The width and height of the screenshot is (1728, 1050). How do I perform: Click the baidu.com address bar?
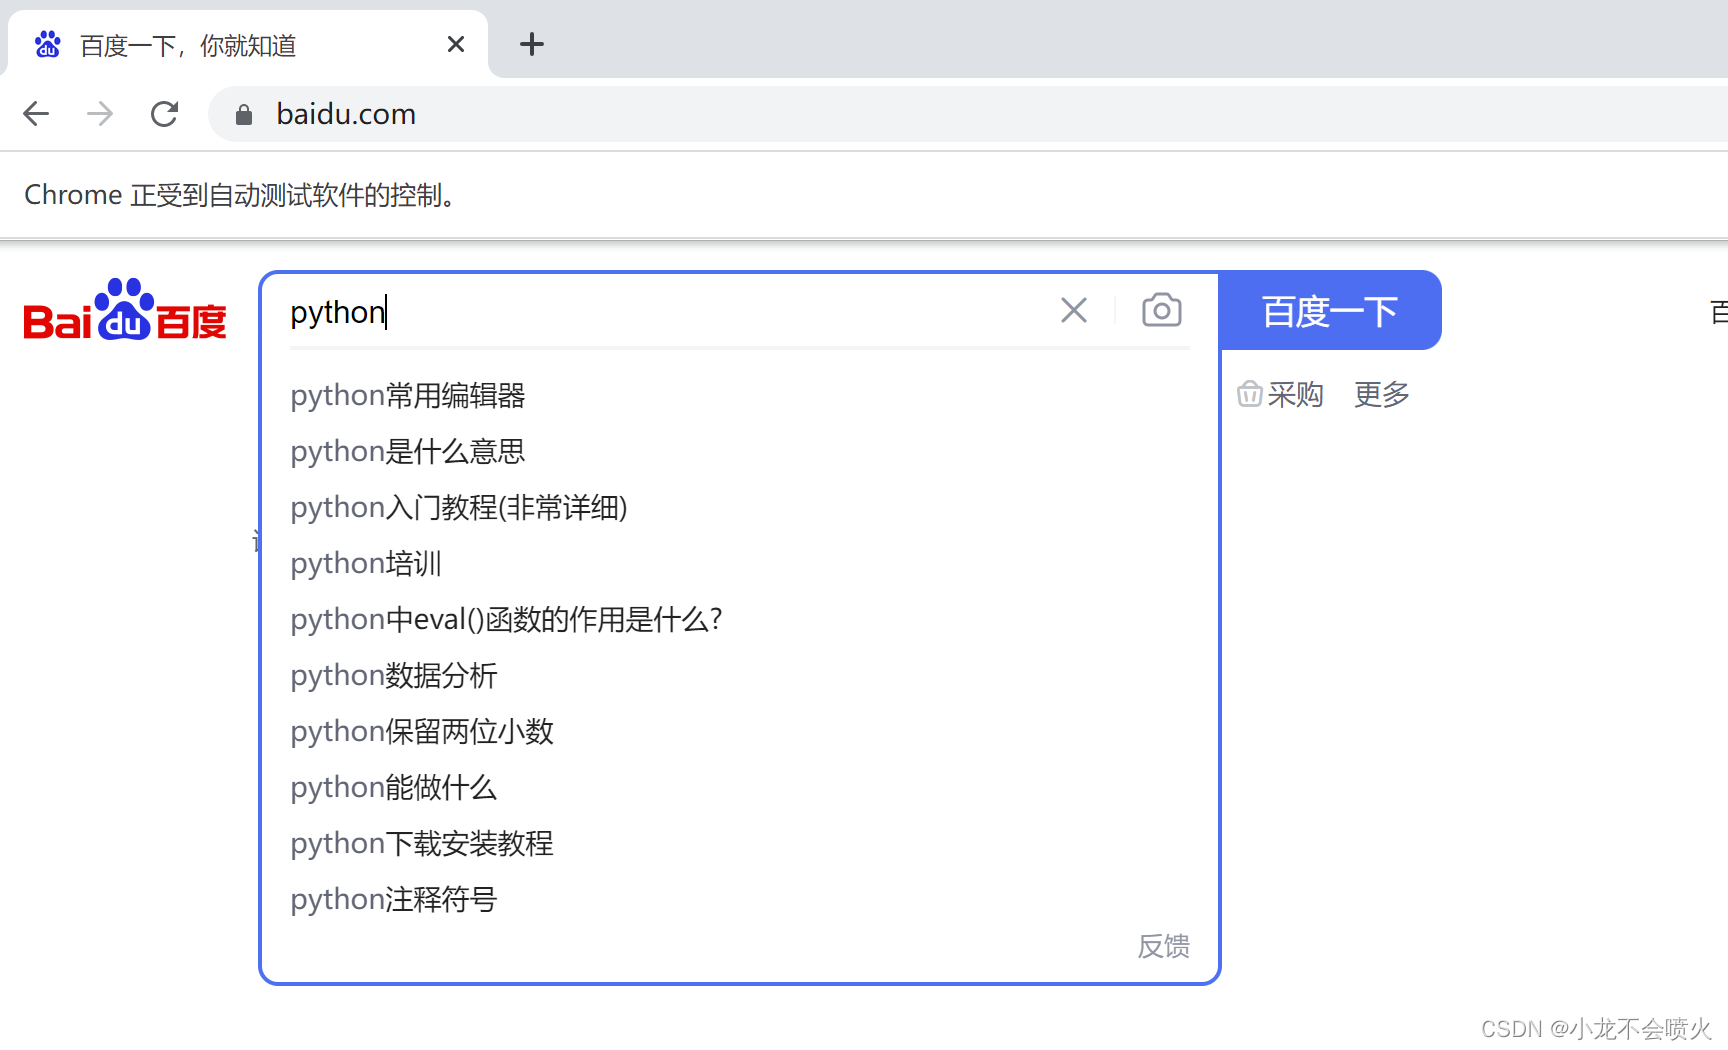tap(966, 114)
